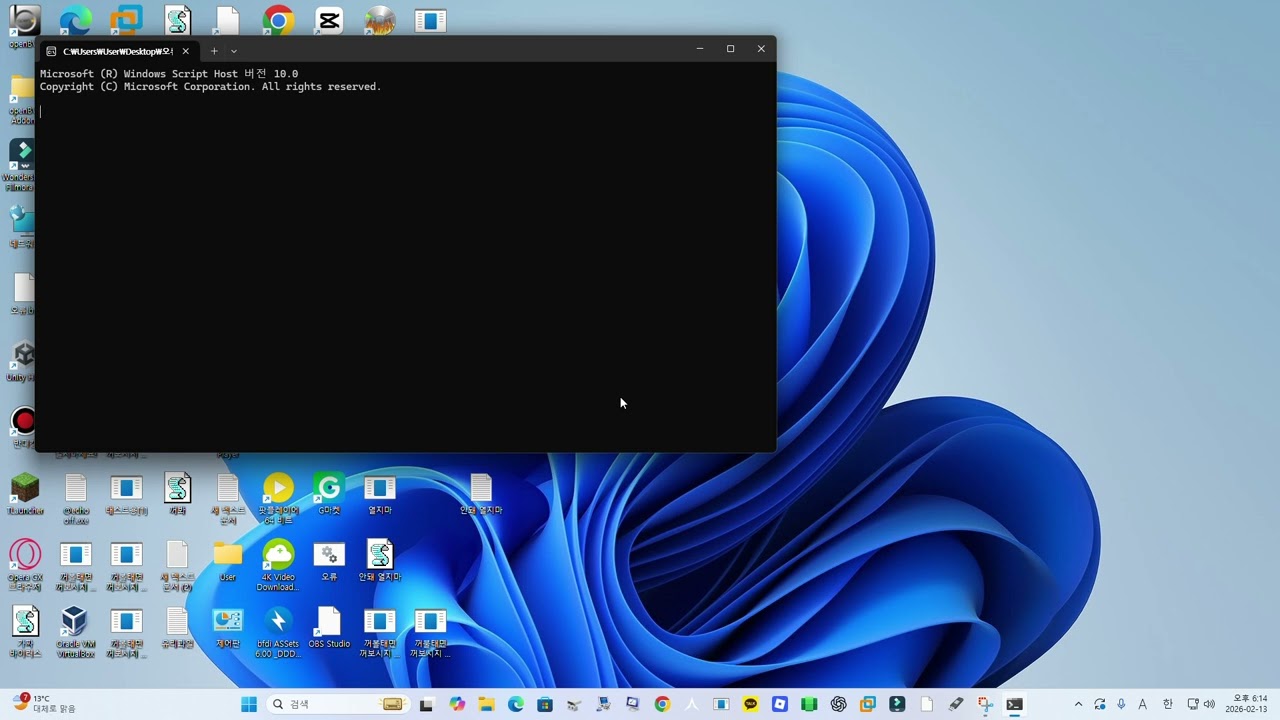1280x720 pixels.
Task: Open the @echo off.exe desktop file
Action: pyautogui.click(x=76, y=498)
